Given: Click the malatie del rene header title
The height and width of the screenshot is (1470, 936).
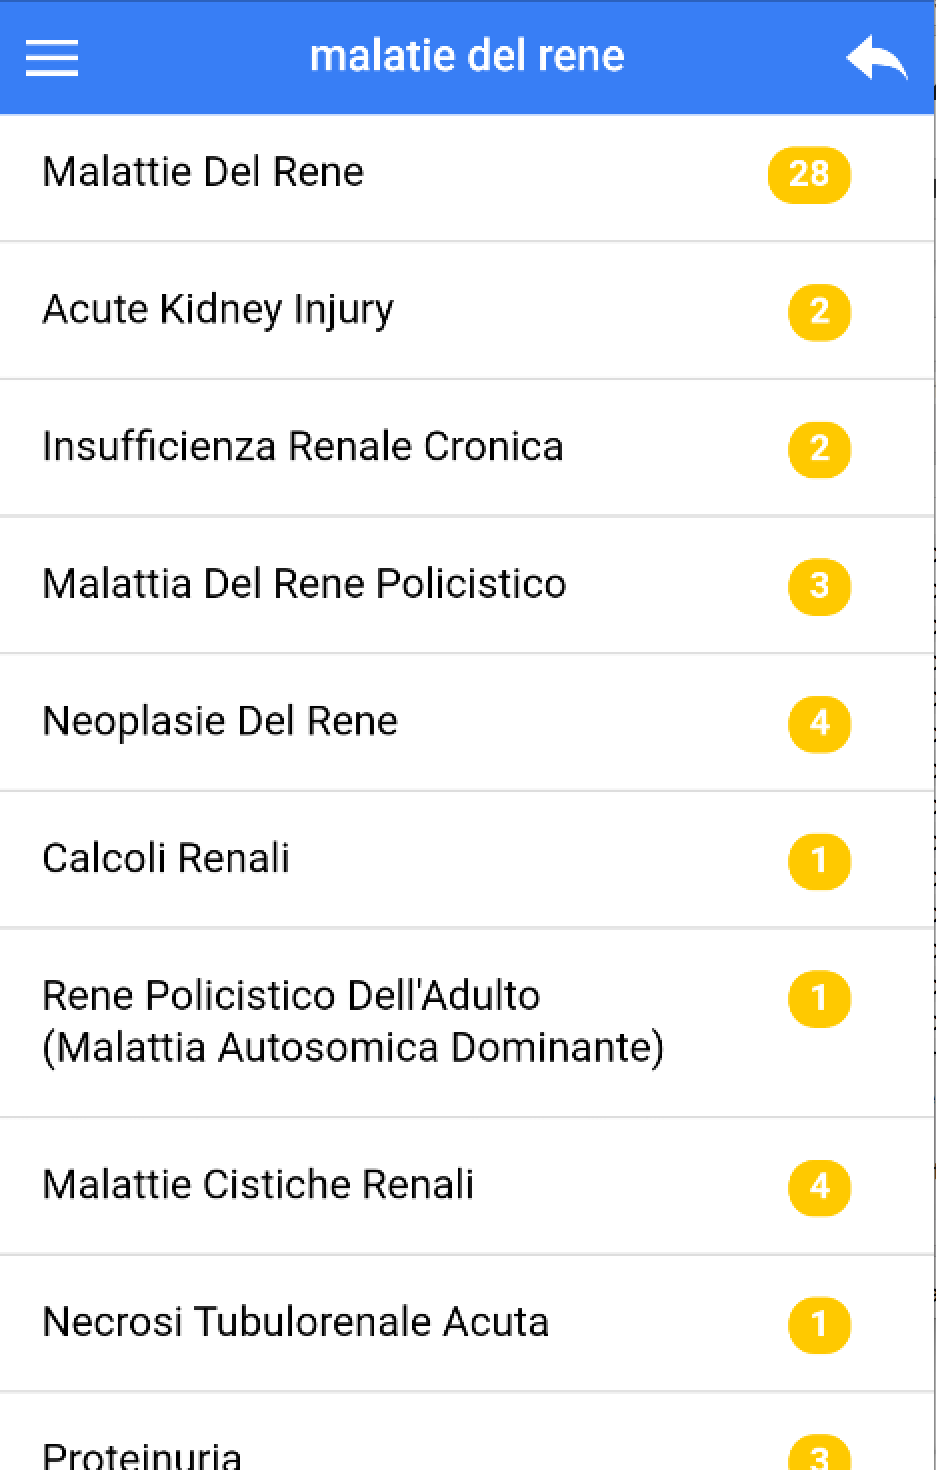Looking at the screenshot, I should (466, 56).
